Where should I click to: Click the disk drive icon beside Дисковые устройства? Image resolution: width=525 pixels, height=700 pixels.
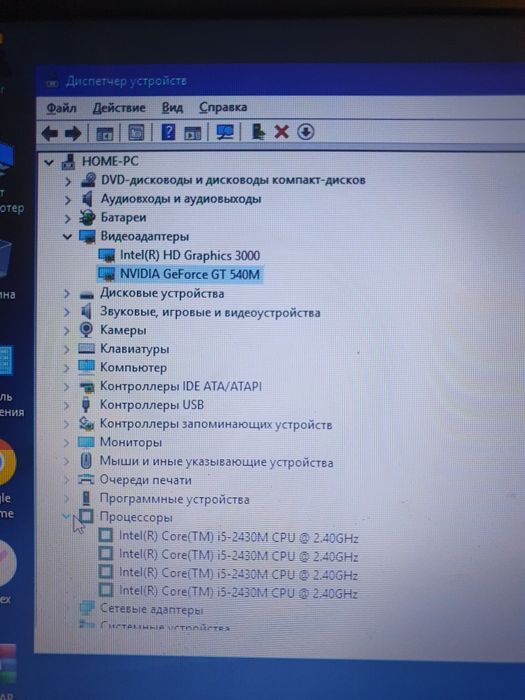pos(86,295)
